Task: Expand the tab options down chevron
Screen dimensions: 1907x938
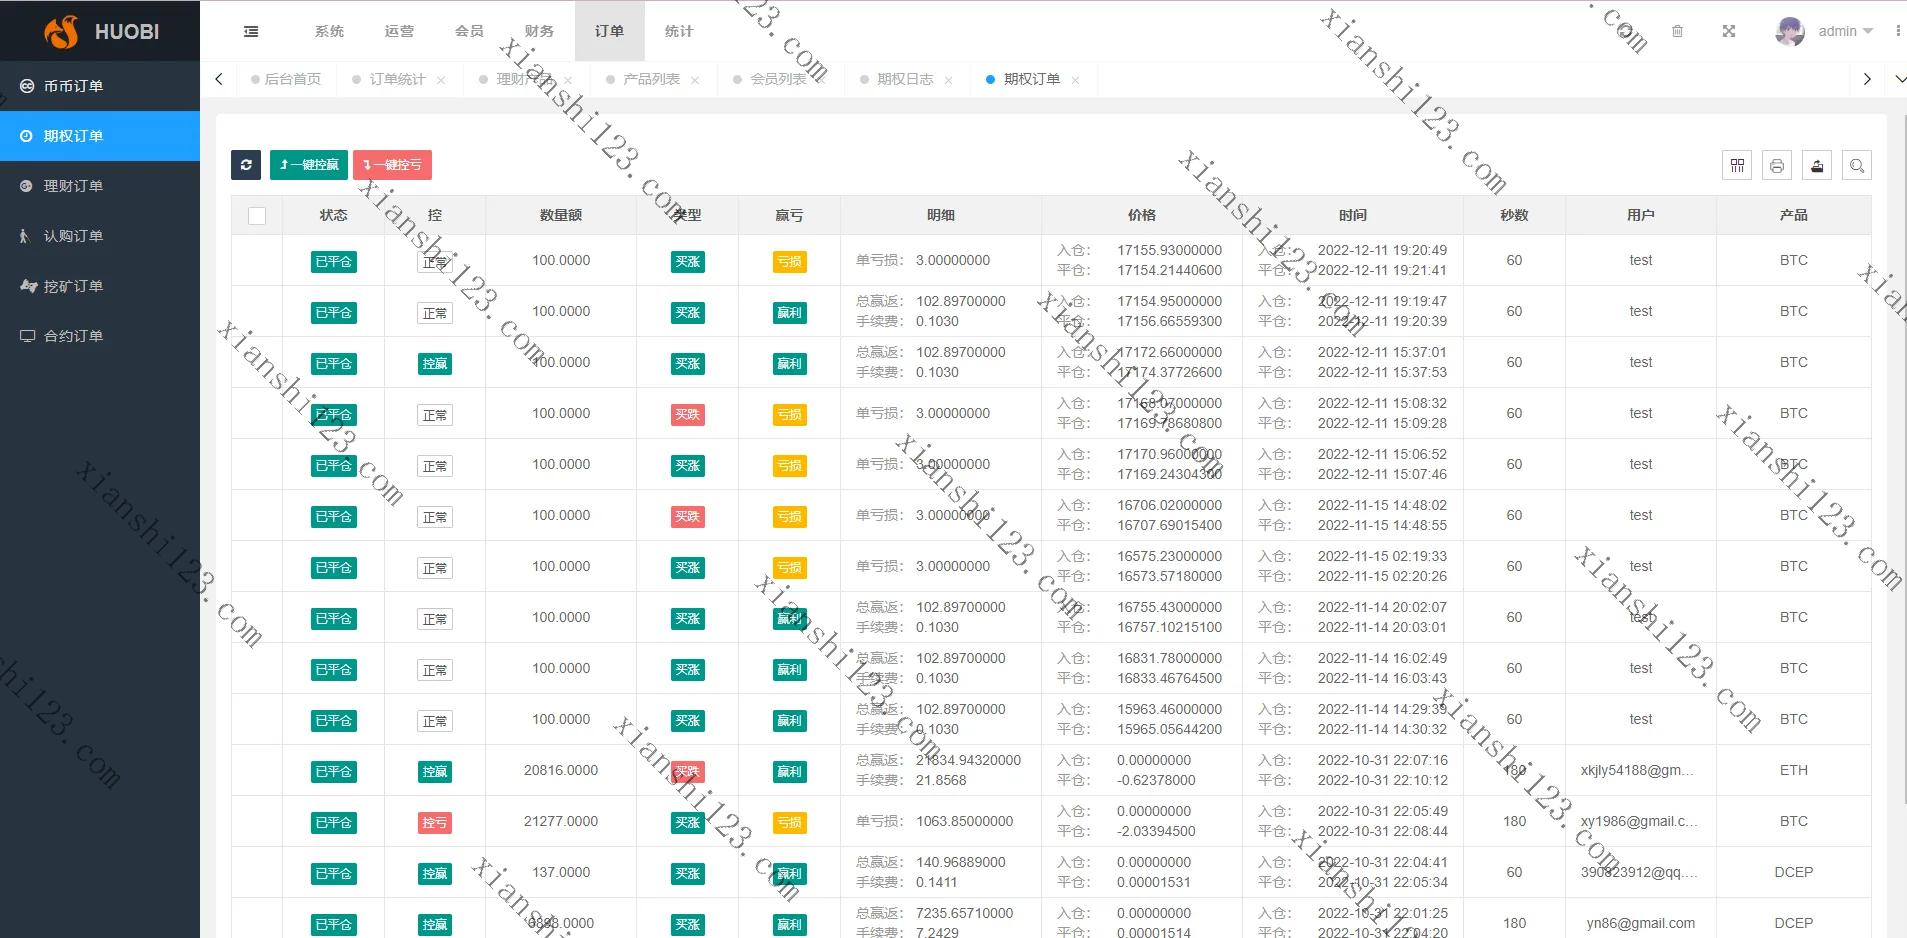Action: tap(1899, 79)
